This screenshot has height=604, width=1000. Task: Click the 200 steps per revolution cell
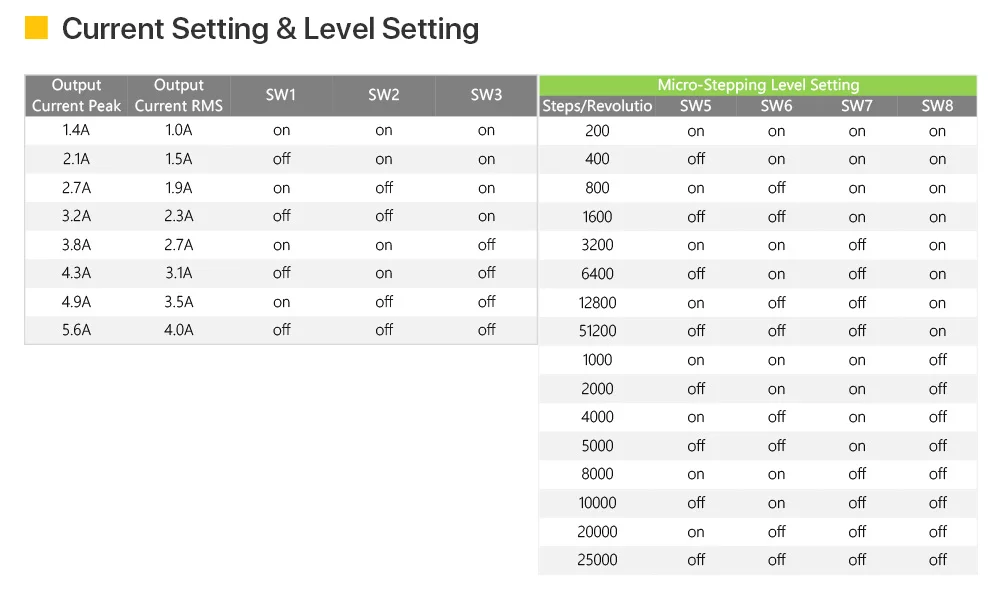point(597,131)
